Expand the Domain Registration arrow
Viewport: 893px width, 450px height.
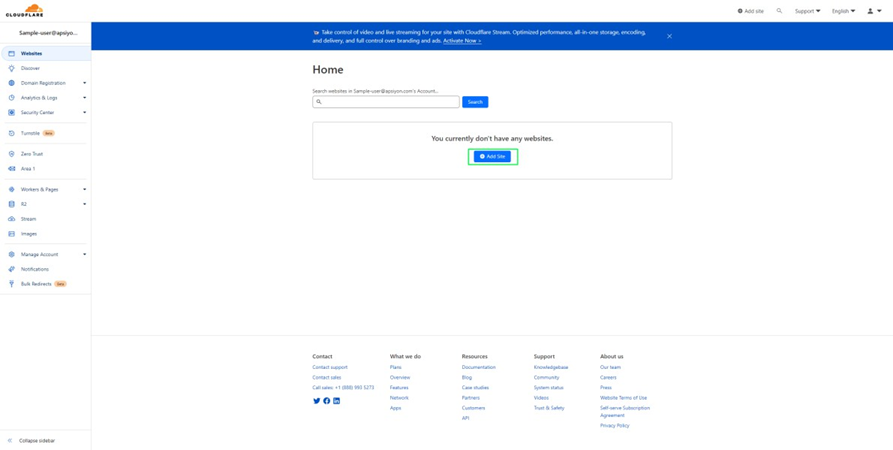(x=84, y=83)
